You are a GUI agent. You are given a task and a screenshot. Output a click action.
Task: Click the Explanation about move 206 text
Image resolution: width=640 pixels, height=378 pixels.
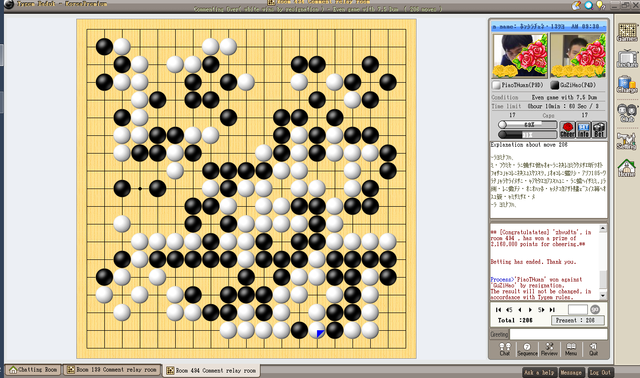pyautogui.click(x=529, y=145)
